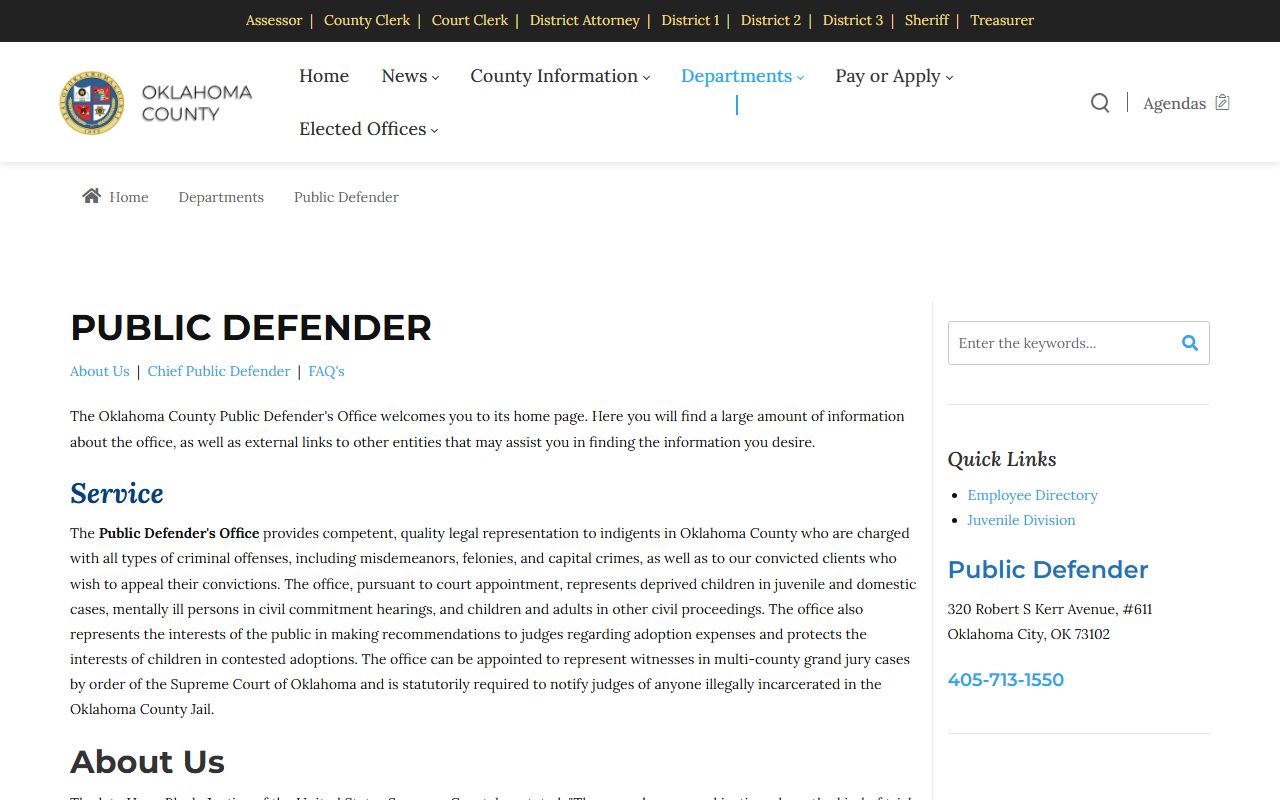
Task: Open the News menu
Action: coord(404,76)
